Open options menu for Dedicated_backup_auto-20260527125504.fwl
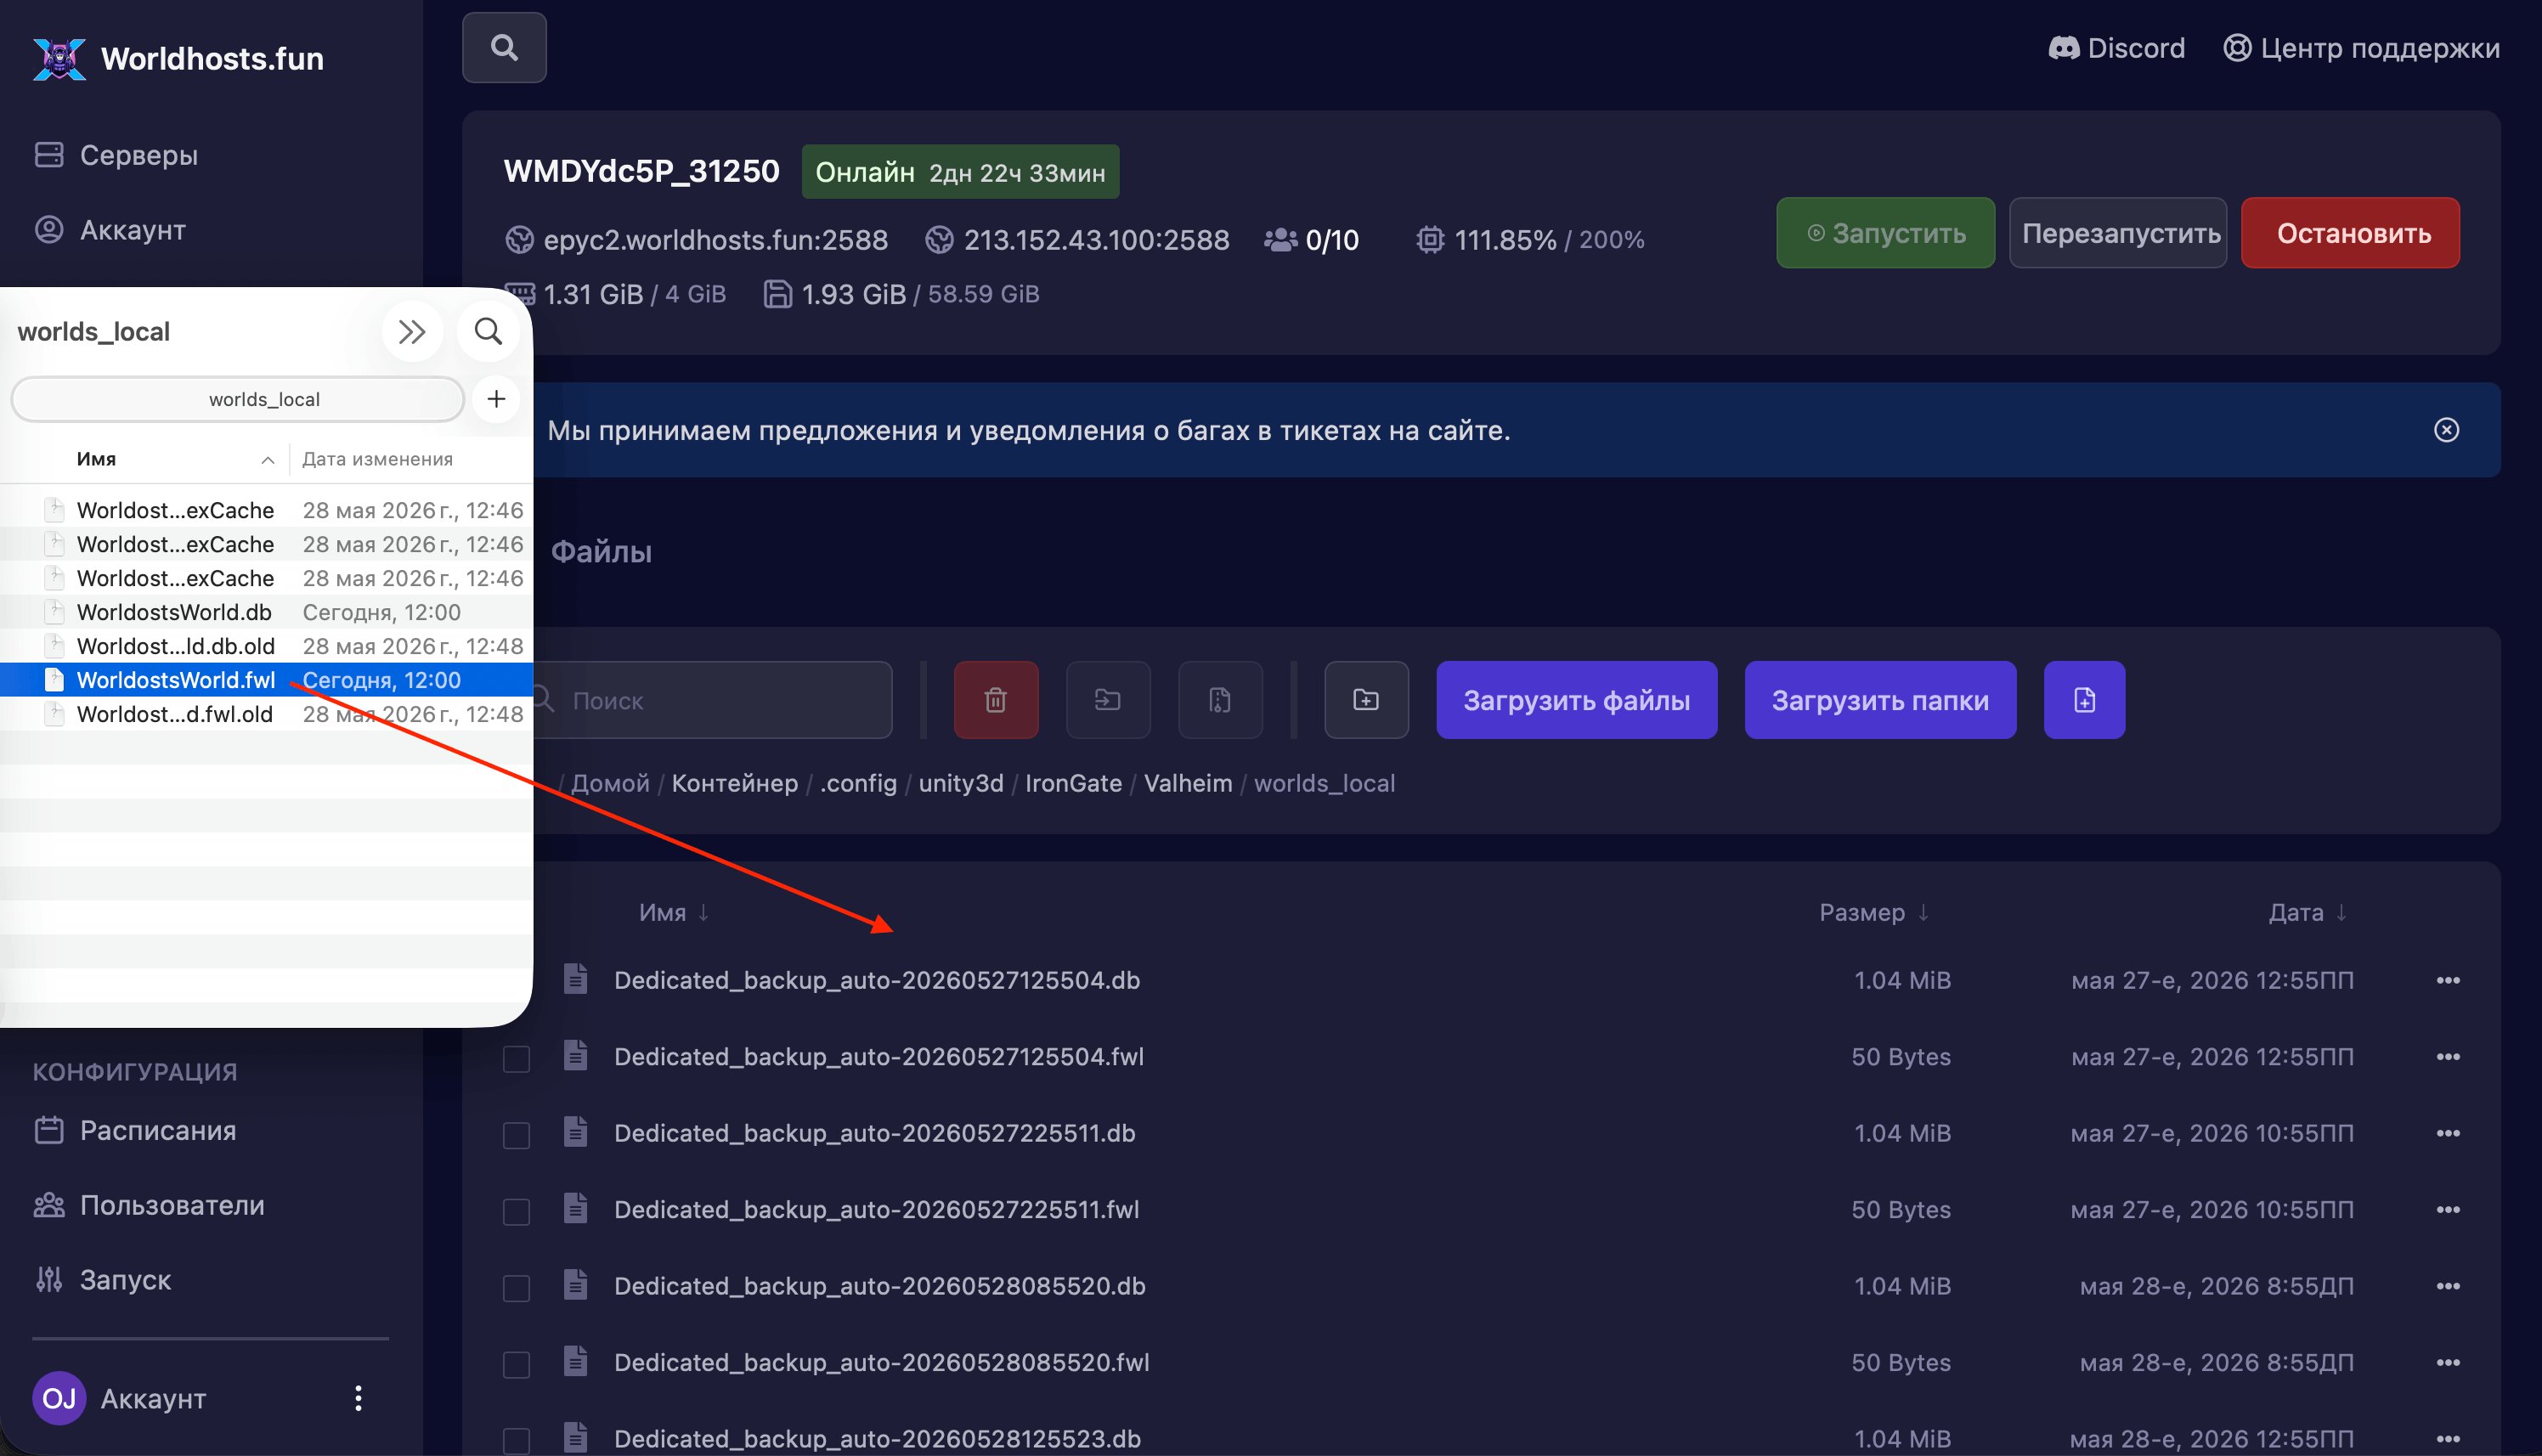The height and width of the screenshot is (1456, 2542). pos(2447,1057)
